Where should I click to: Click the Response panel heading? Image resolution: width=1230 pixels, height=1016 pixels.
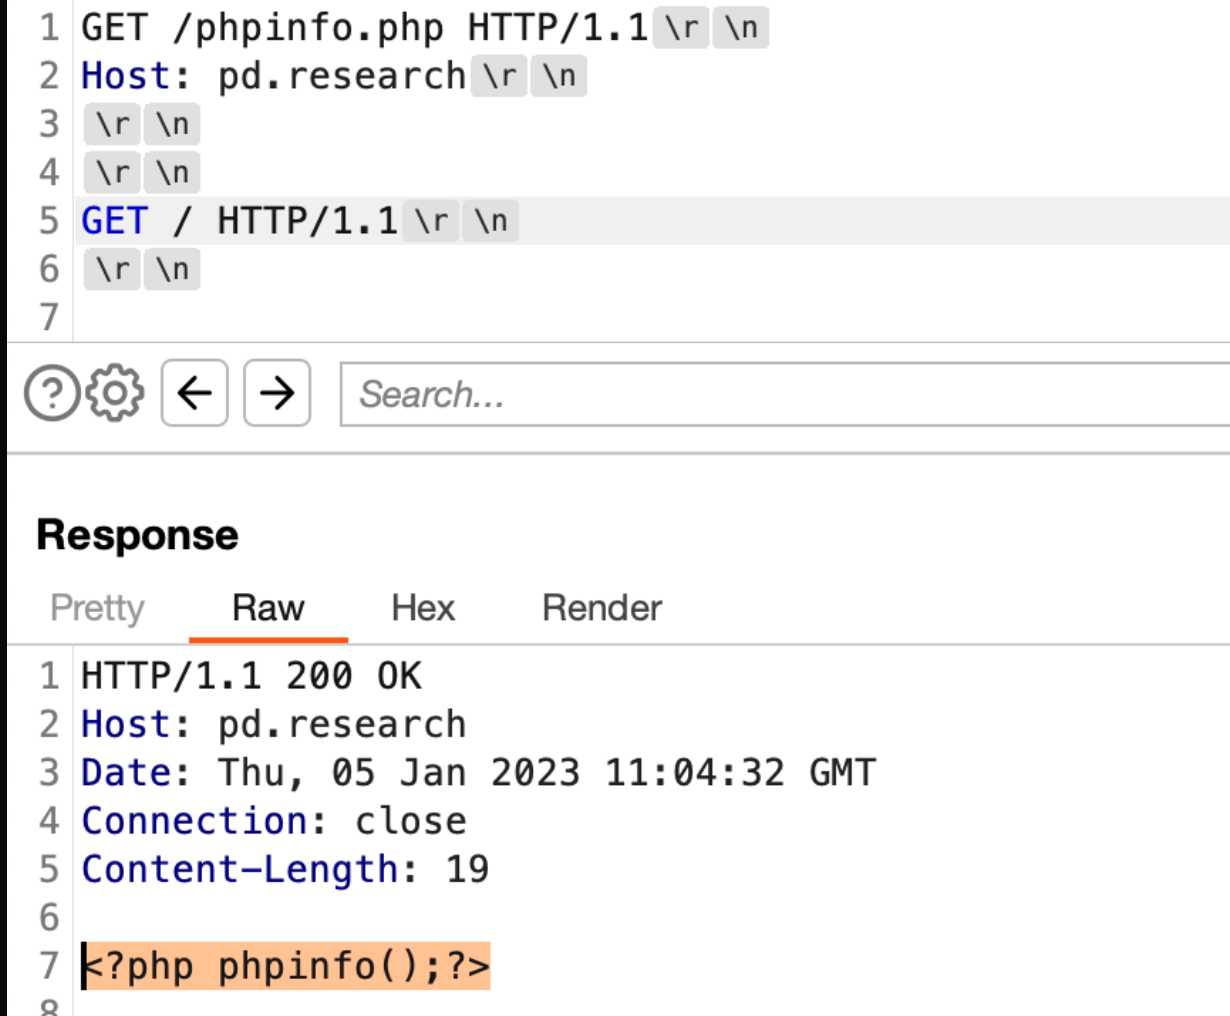point(138,535)
